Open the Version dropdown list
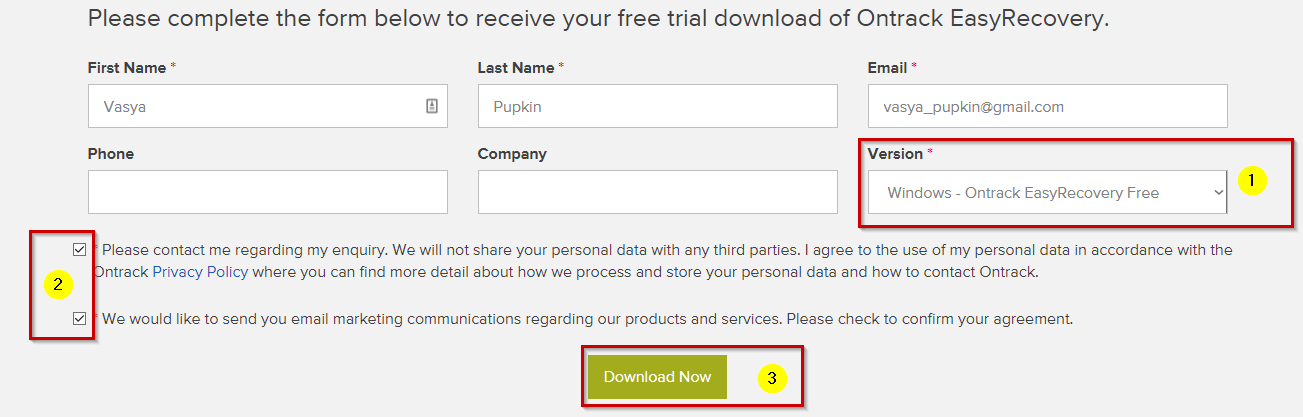The width and height of the screenshot is (1303, 417). coord(1047,192)
